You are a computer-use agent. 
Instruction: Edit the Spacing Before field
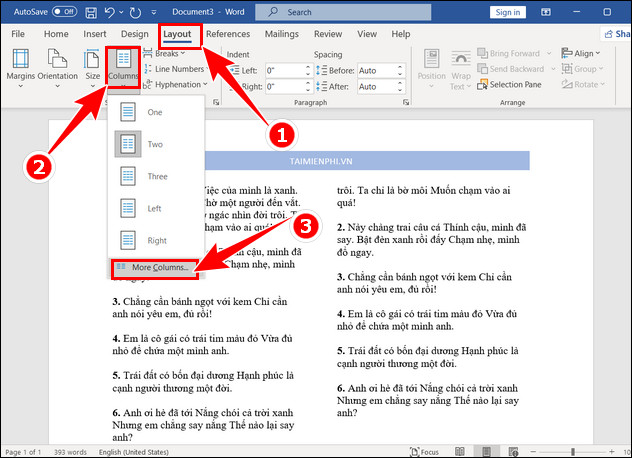(376, 71)
